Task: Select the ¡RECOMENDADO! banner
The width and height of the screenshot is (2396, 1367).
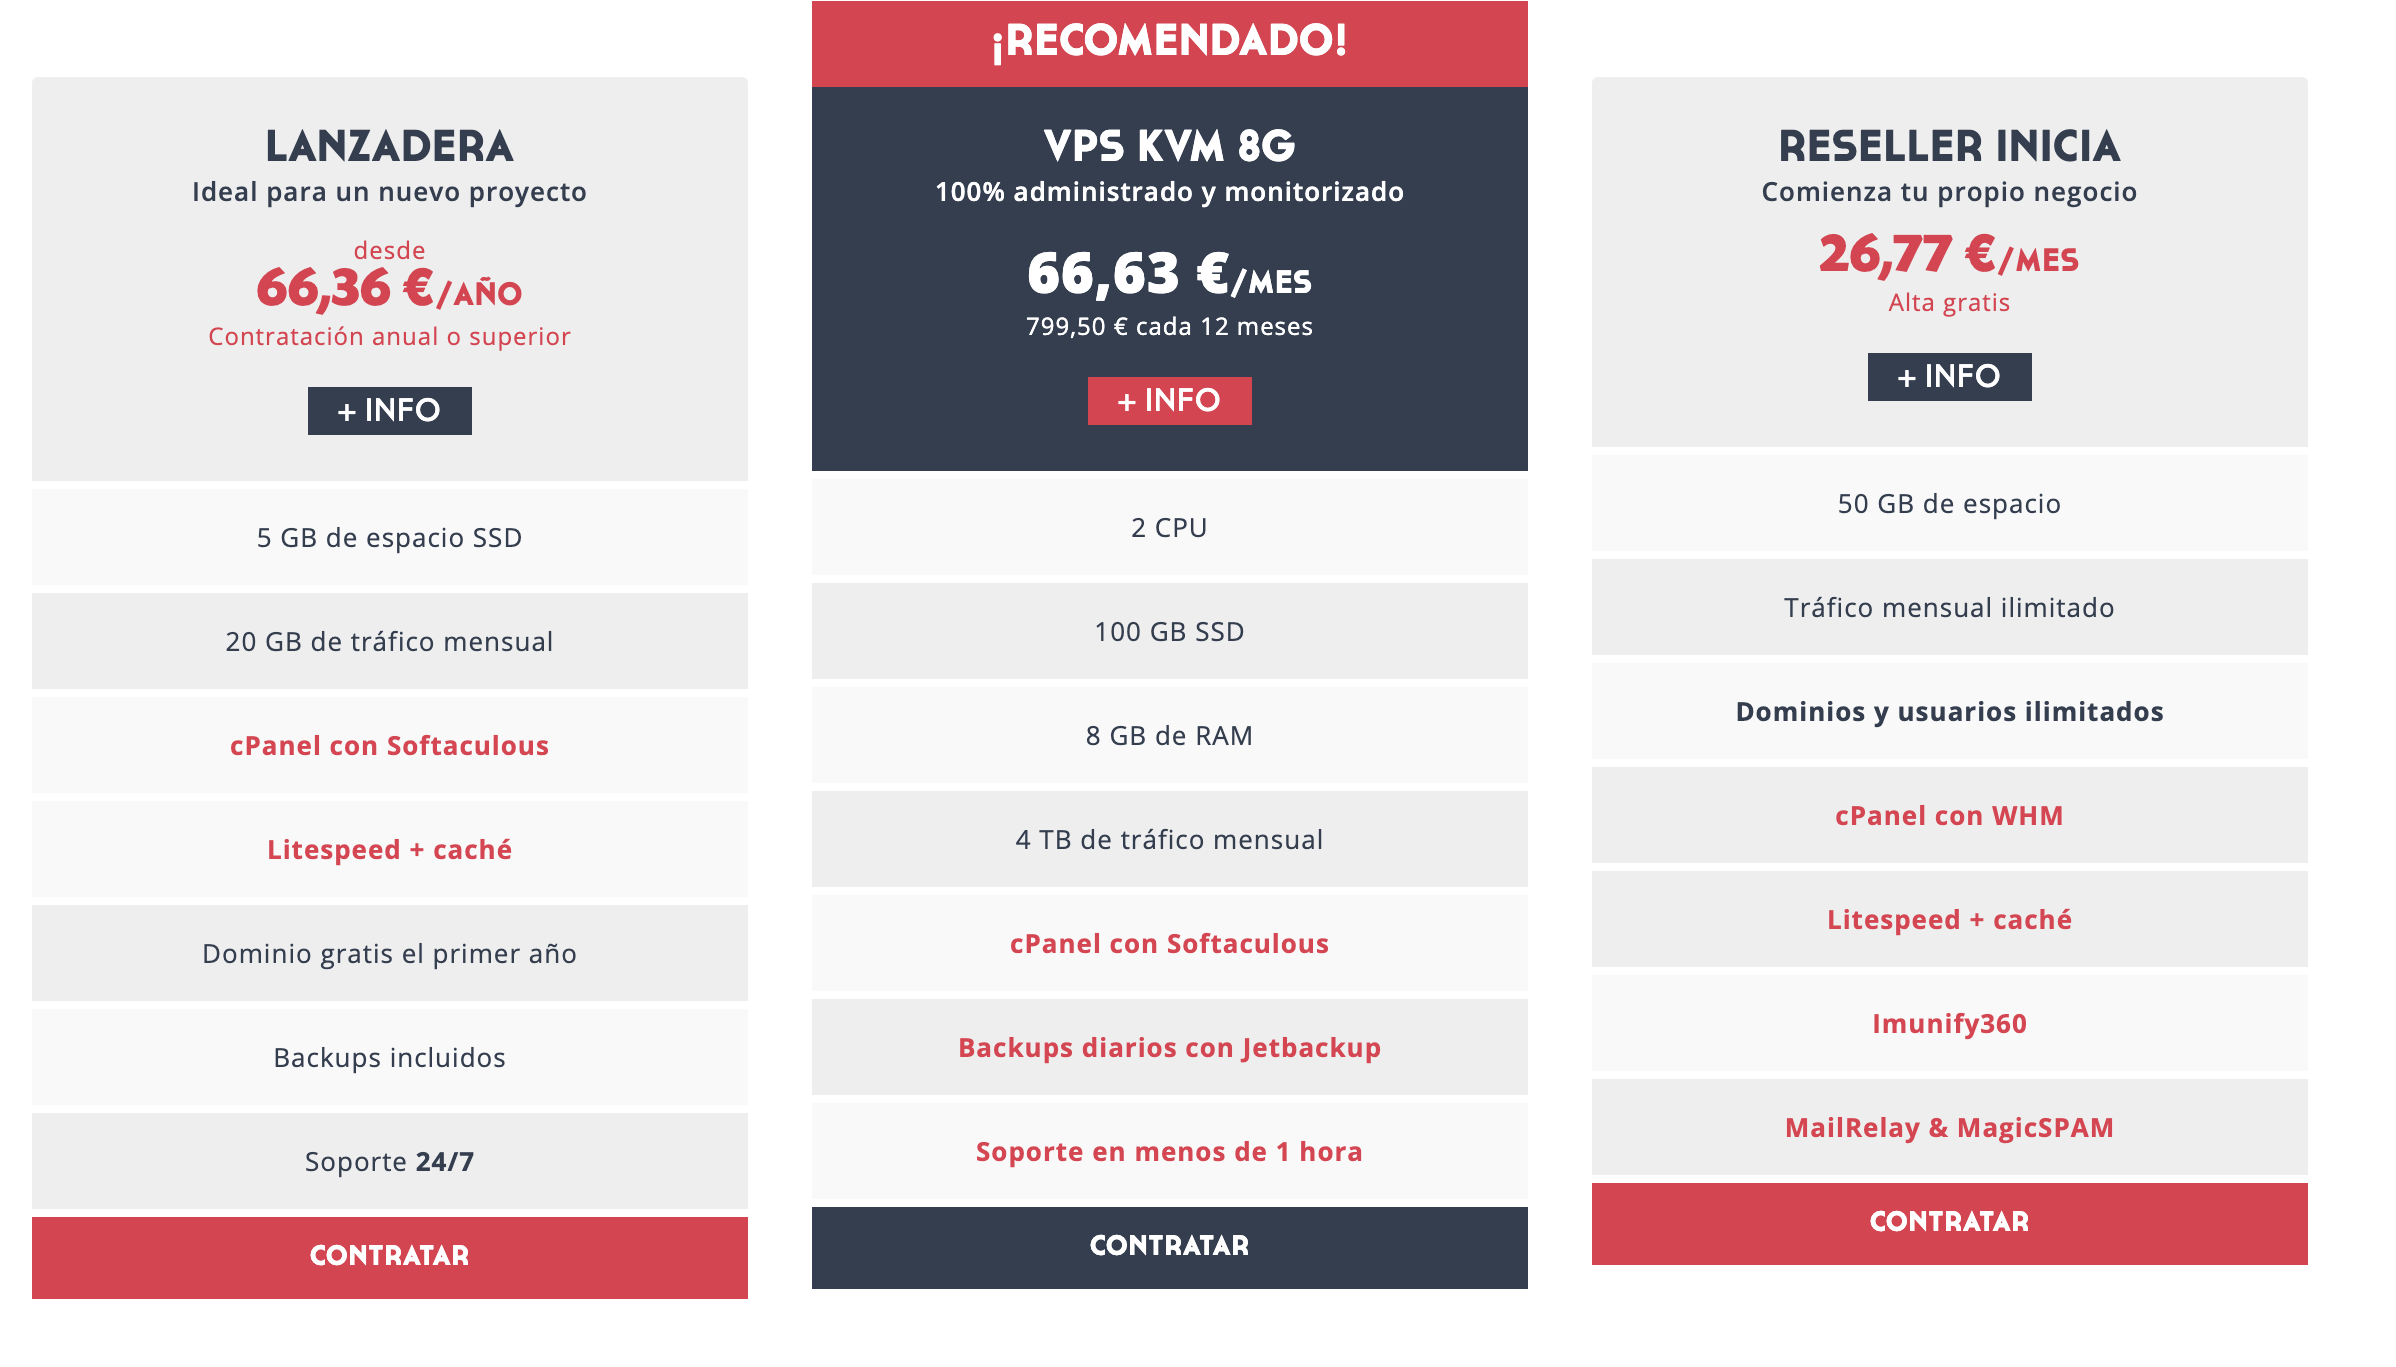Action: 1169,43
